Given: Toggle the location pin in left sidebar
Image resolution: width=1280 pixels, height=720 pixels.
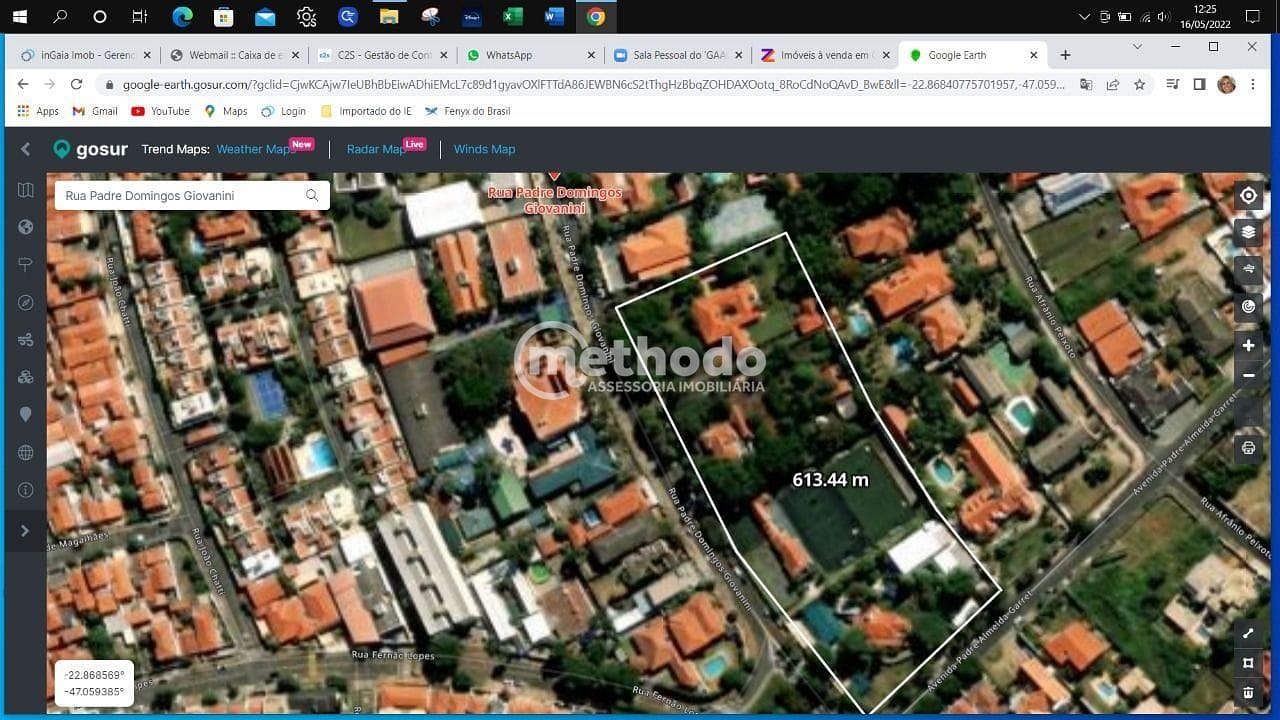Looking at the screenshot, I should [26, 414].
